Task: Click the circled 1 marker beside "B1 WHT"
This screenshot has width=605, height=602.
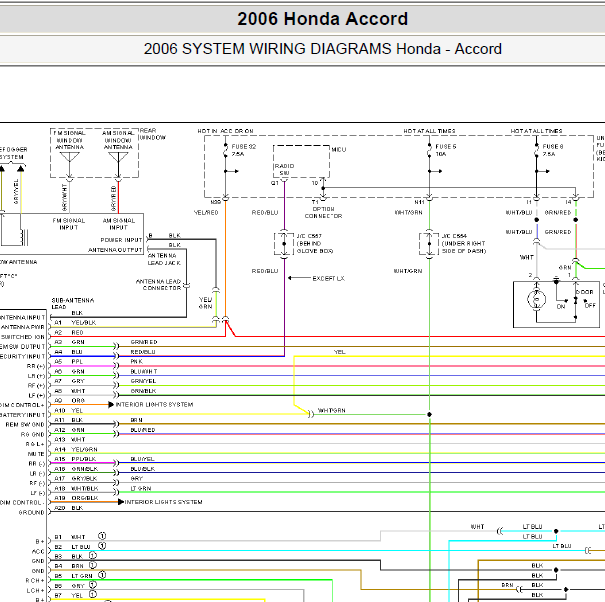Action: [102, 536]
